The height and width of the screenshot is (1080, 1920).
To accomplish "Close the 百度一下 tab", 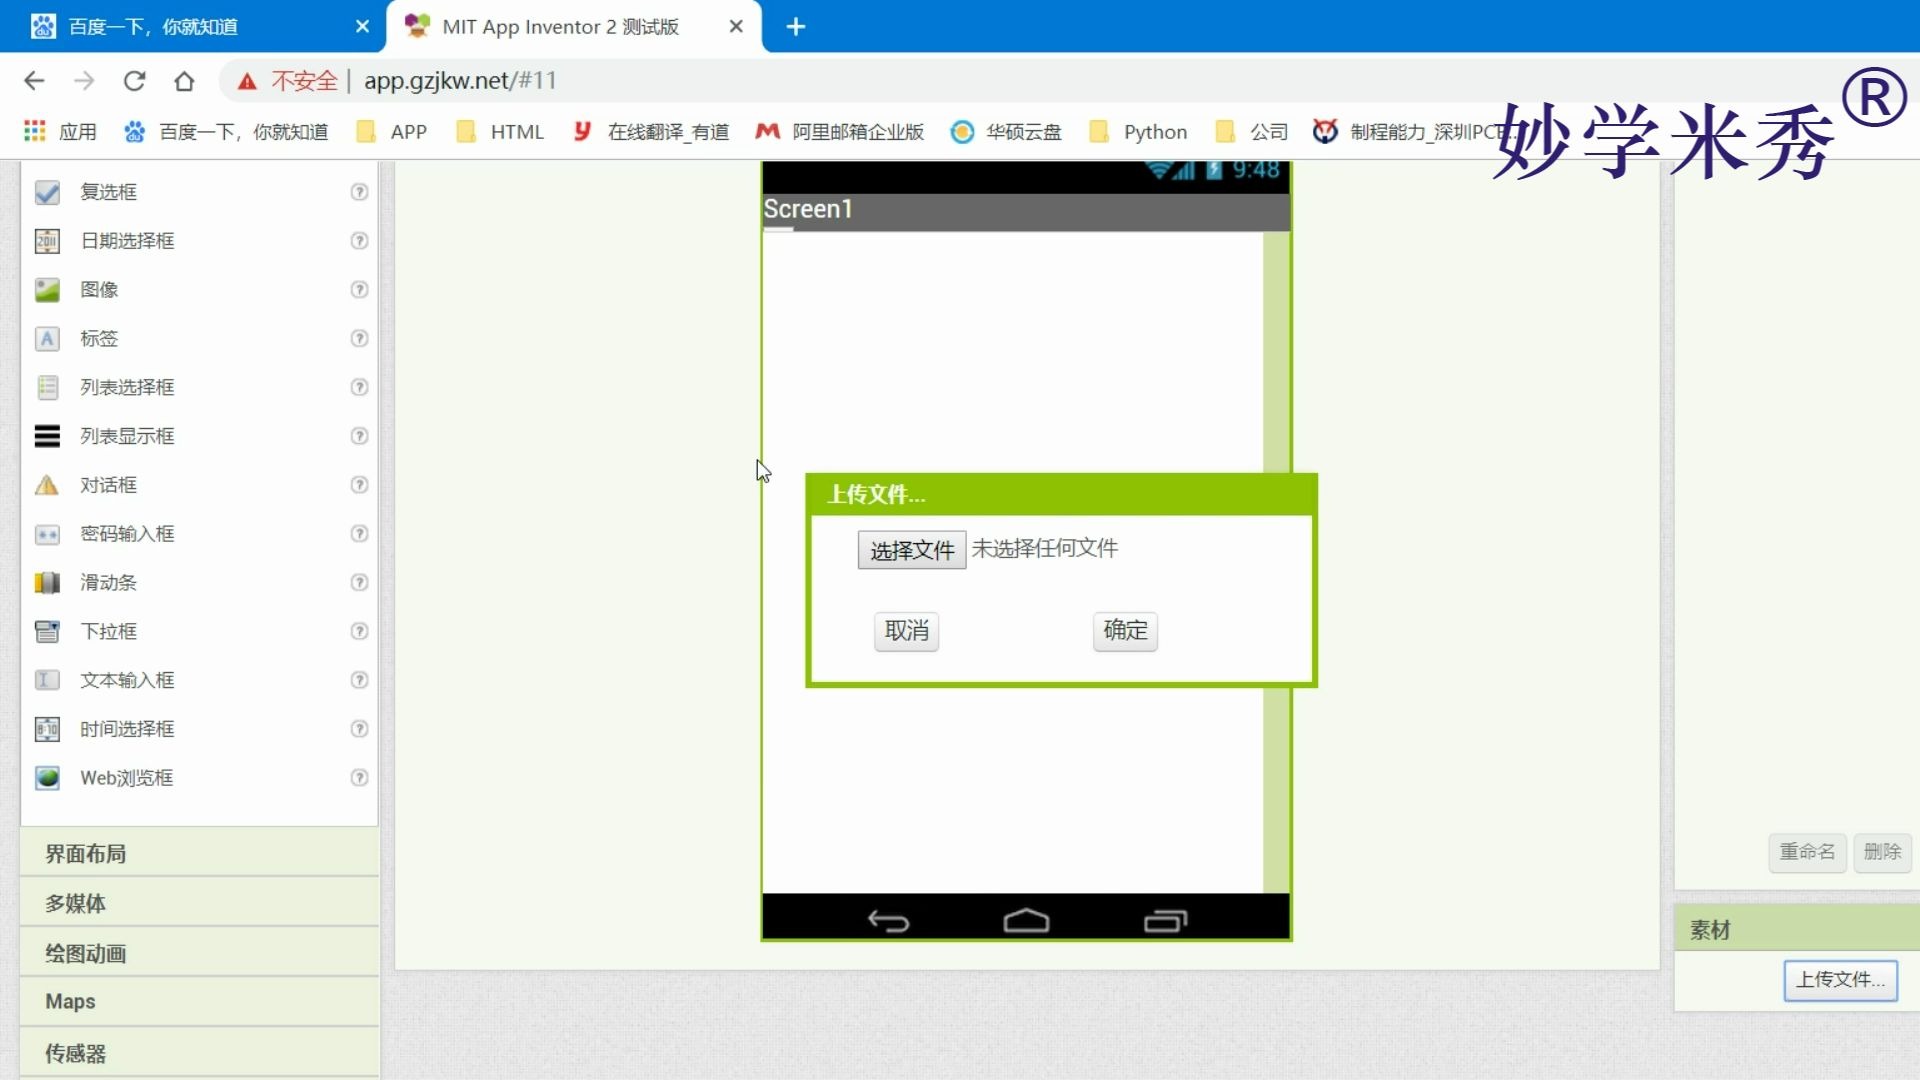I will click(362, 27).
